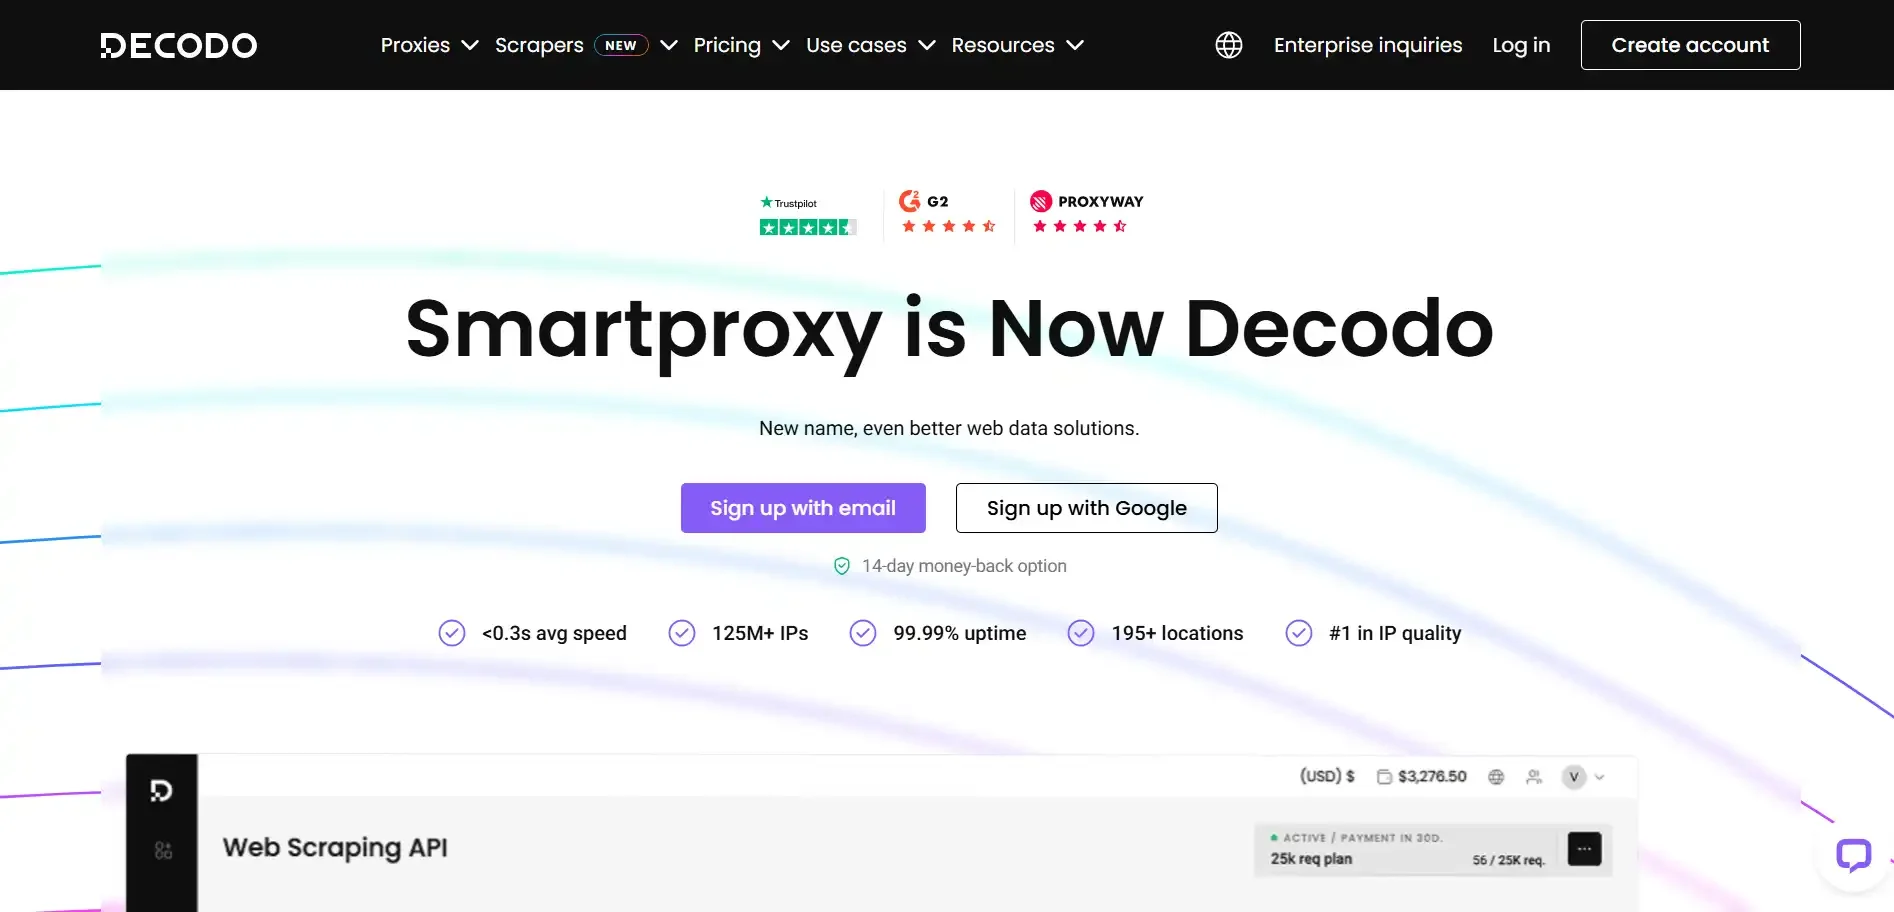Click the Create account button

pos(1690,45)
